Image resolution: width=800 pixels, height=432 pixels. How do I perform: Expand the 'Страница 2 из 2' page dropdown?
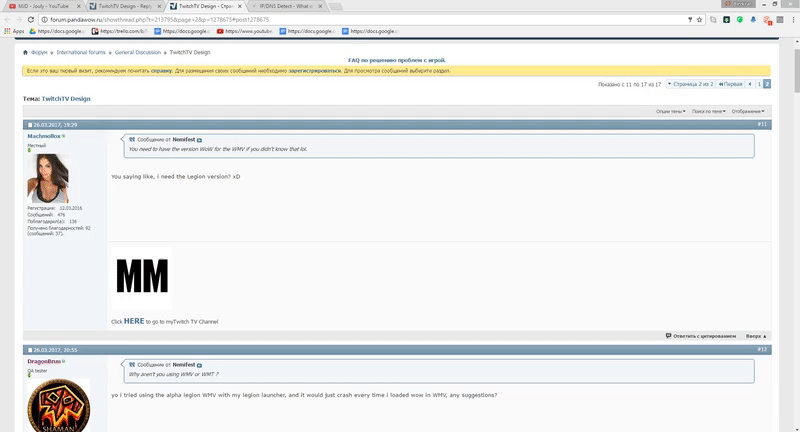(x=690, y=84)
